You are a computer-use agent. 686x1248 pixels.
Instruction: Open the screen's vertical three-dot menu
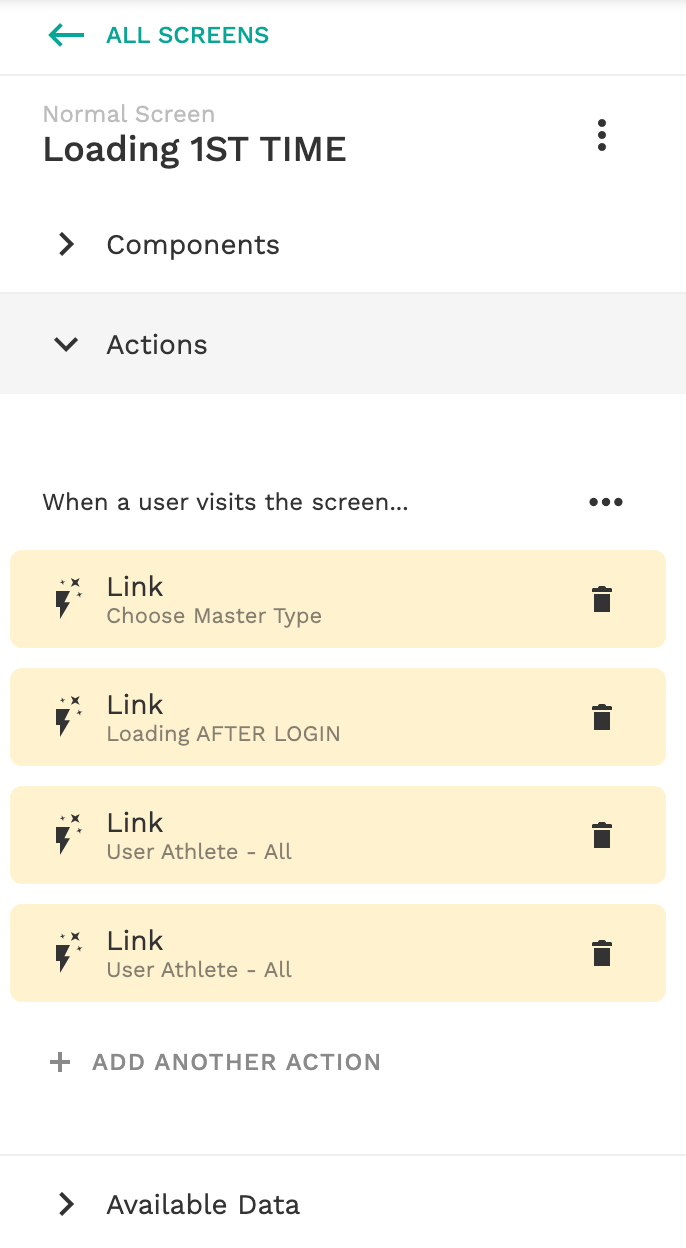click(x=601, y=135)
